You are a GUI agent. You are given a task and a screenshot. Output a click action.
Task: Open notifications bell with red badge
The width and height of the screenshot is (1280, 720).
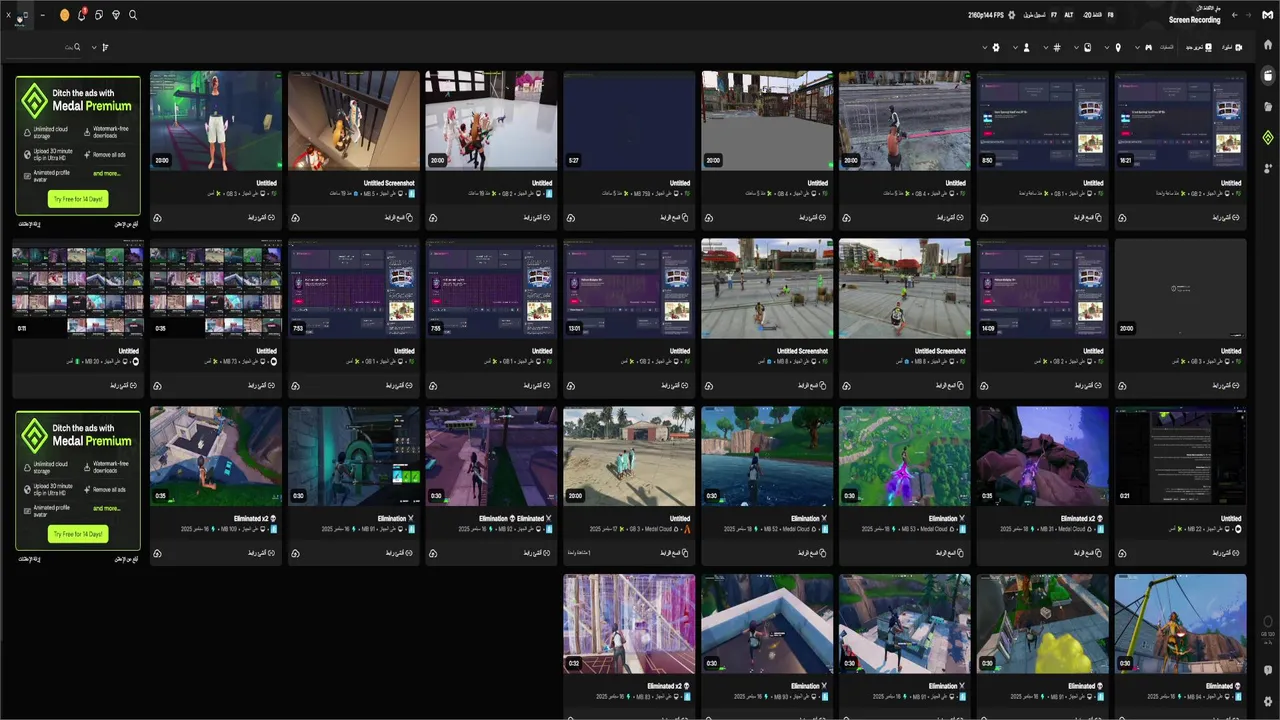pos(82,15)
